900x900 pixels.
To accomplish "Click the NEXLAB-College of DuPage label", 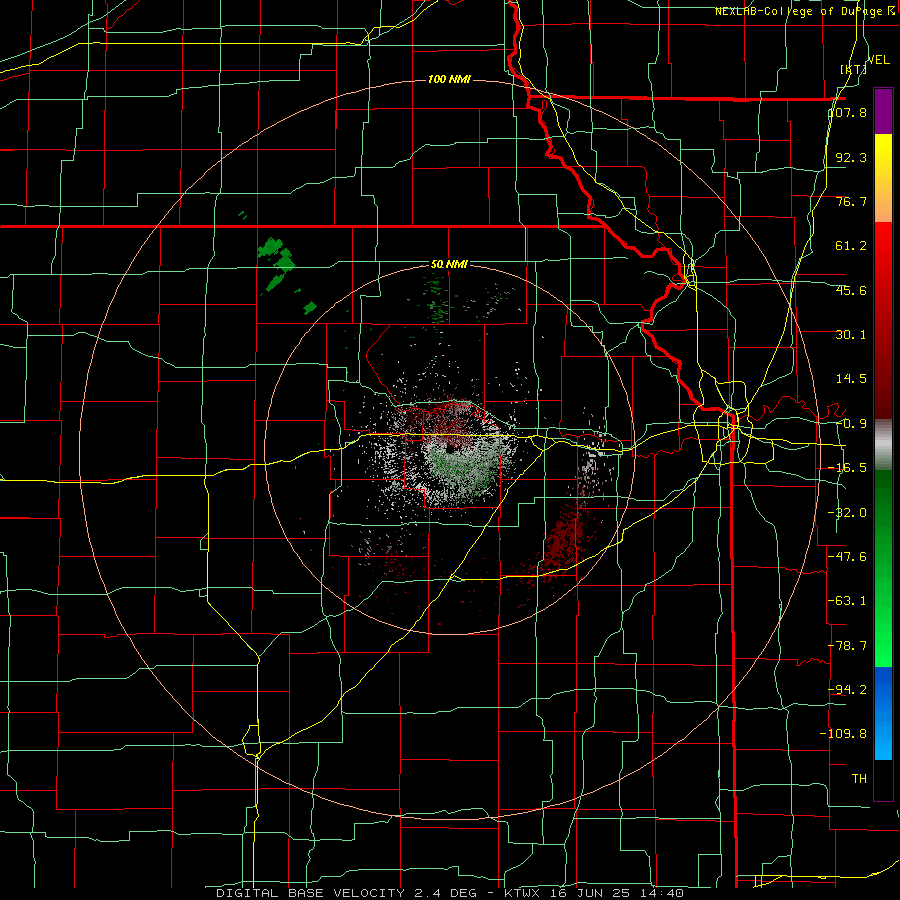I will [805, 11].
